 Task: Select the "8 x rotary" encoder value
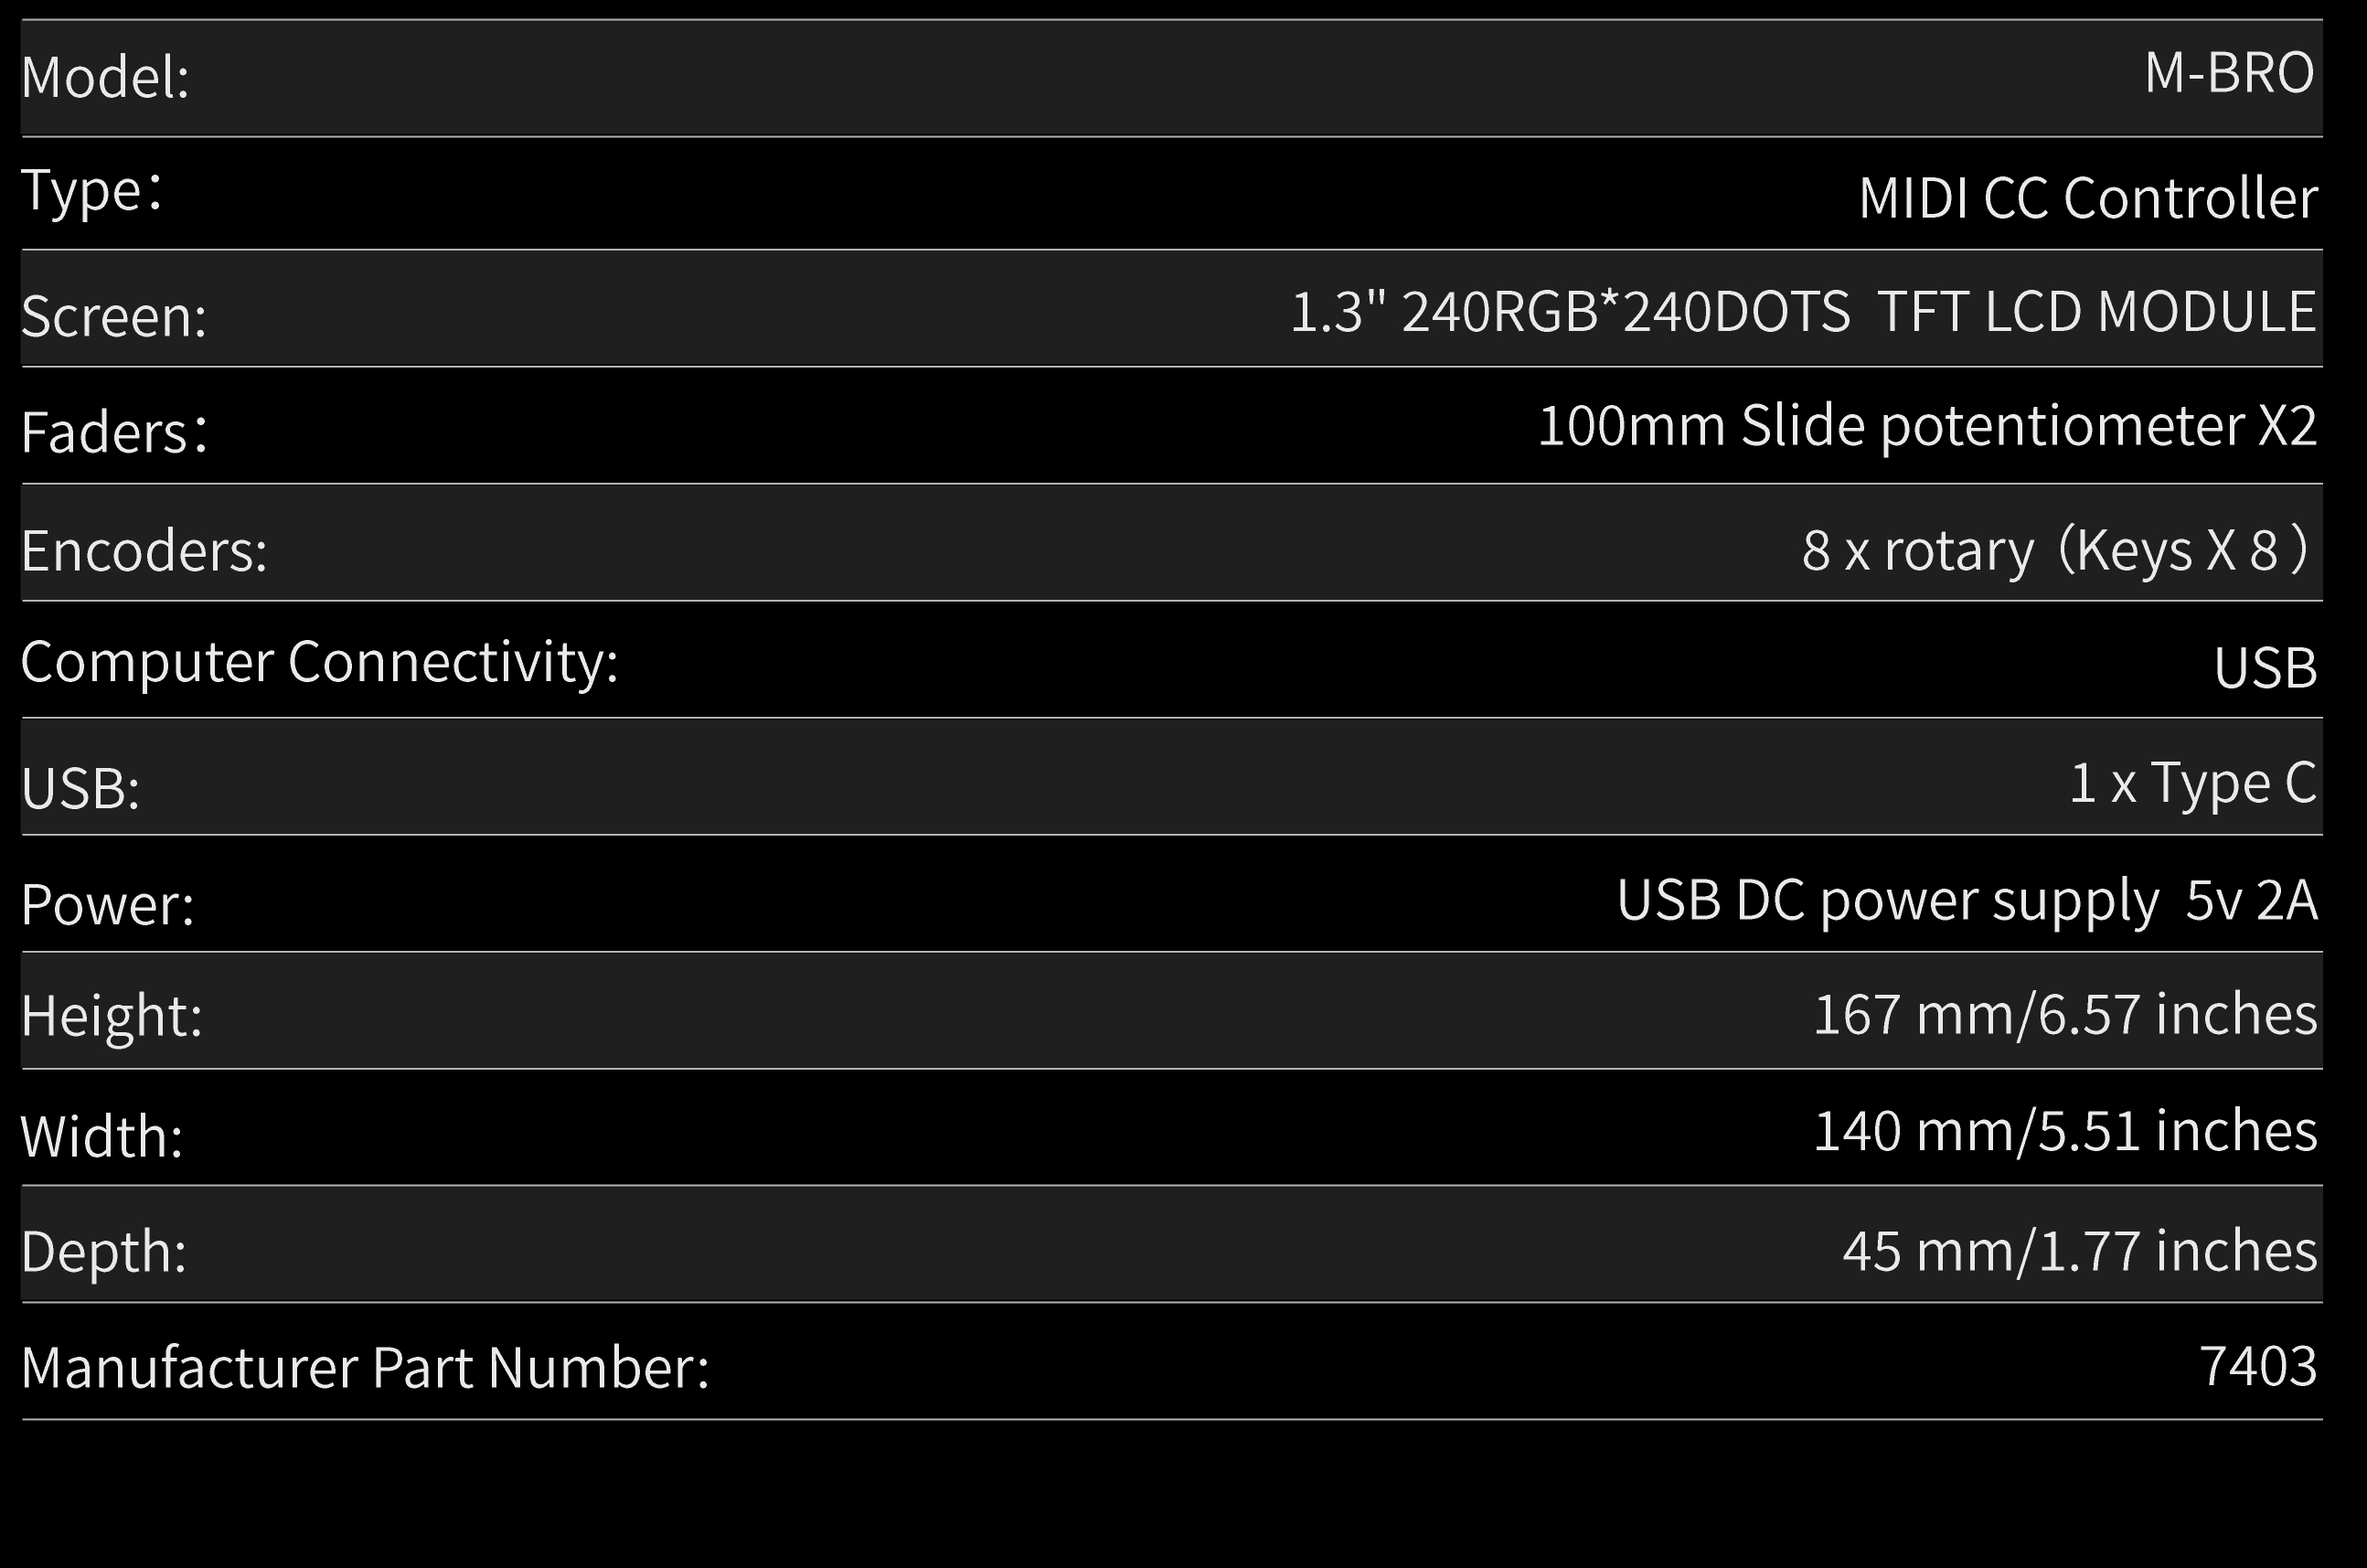1917,550
